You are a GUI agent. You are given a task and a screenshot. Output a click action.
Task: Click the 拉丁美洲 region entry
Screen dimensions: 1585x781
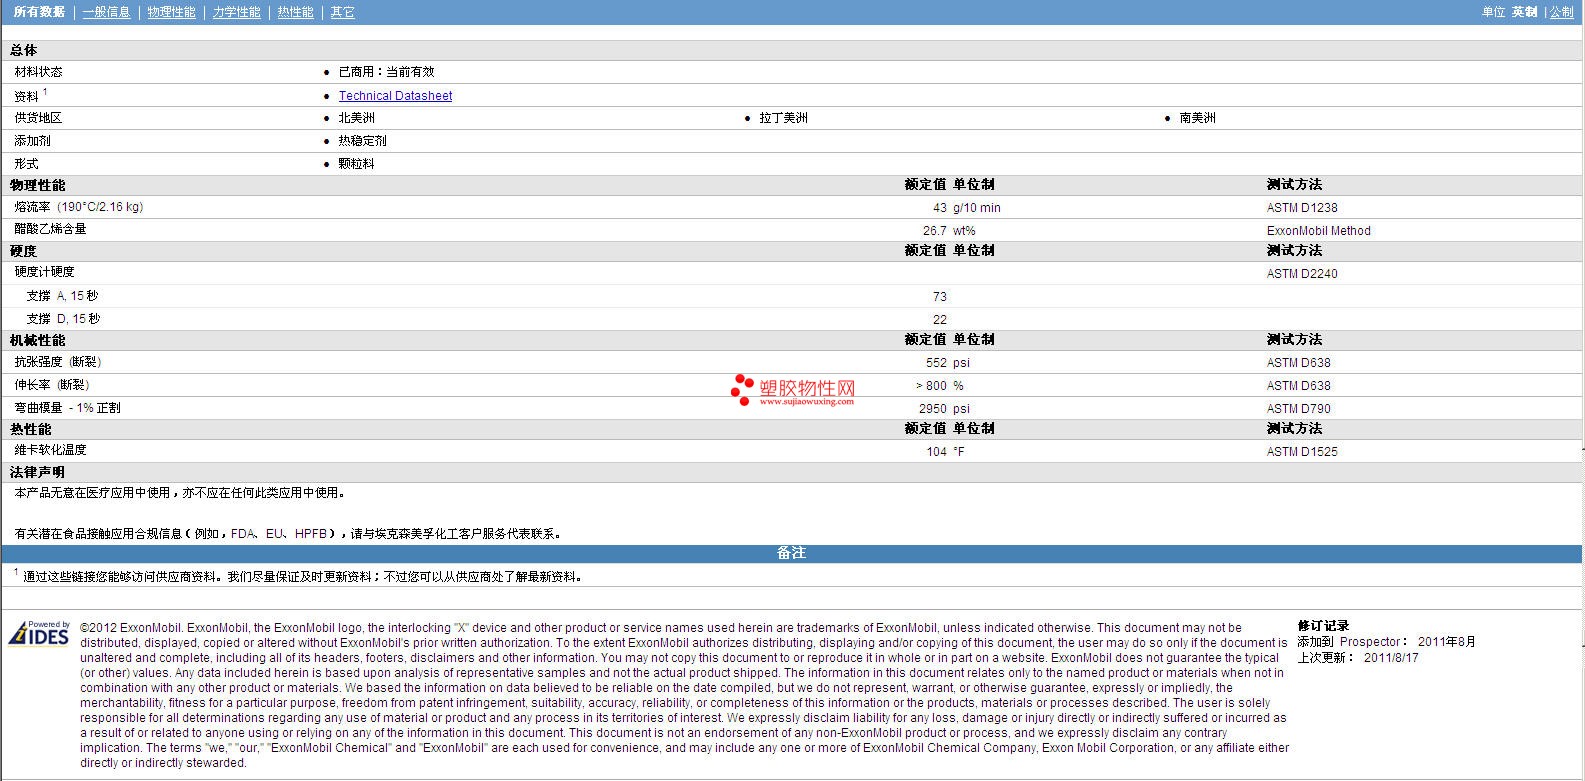pyautogui.click(x=784, y=118)
